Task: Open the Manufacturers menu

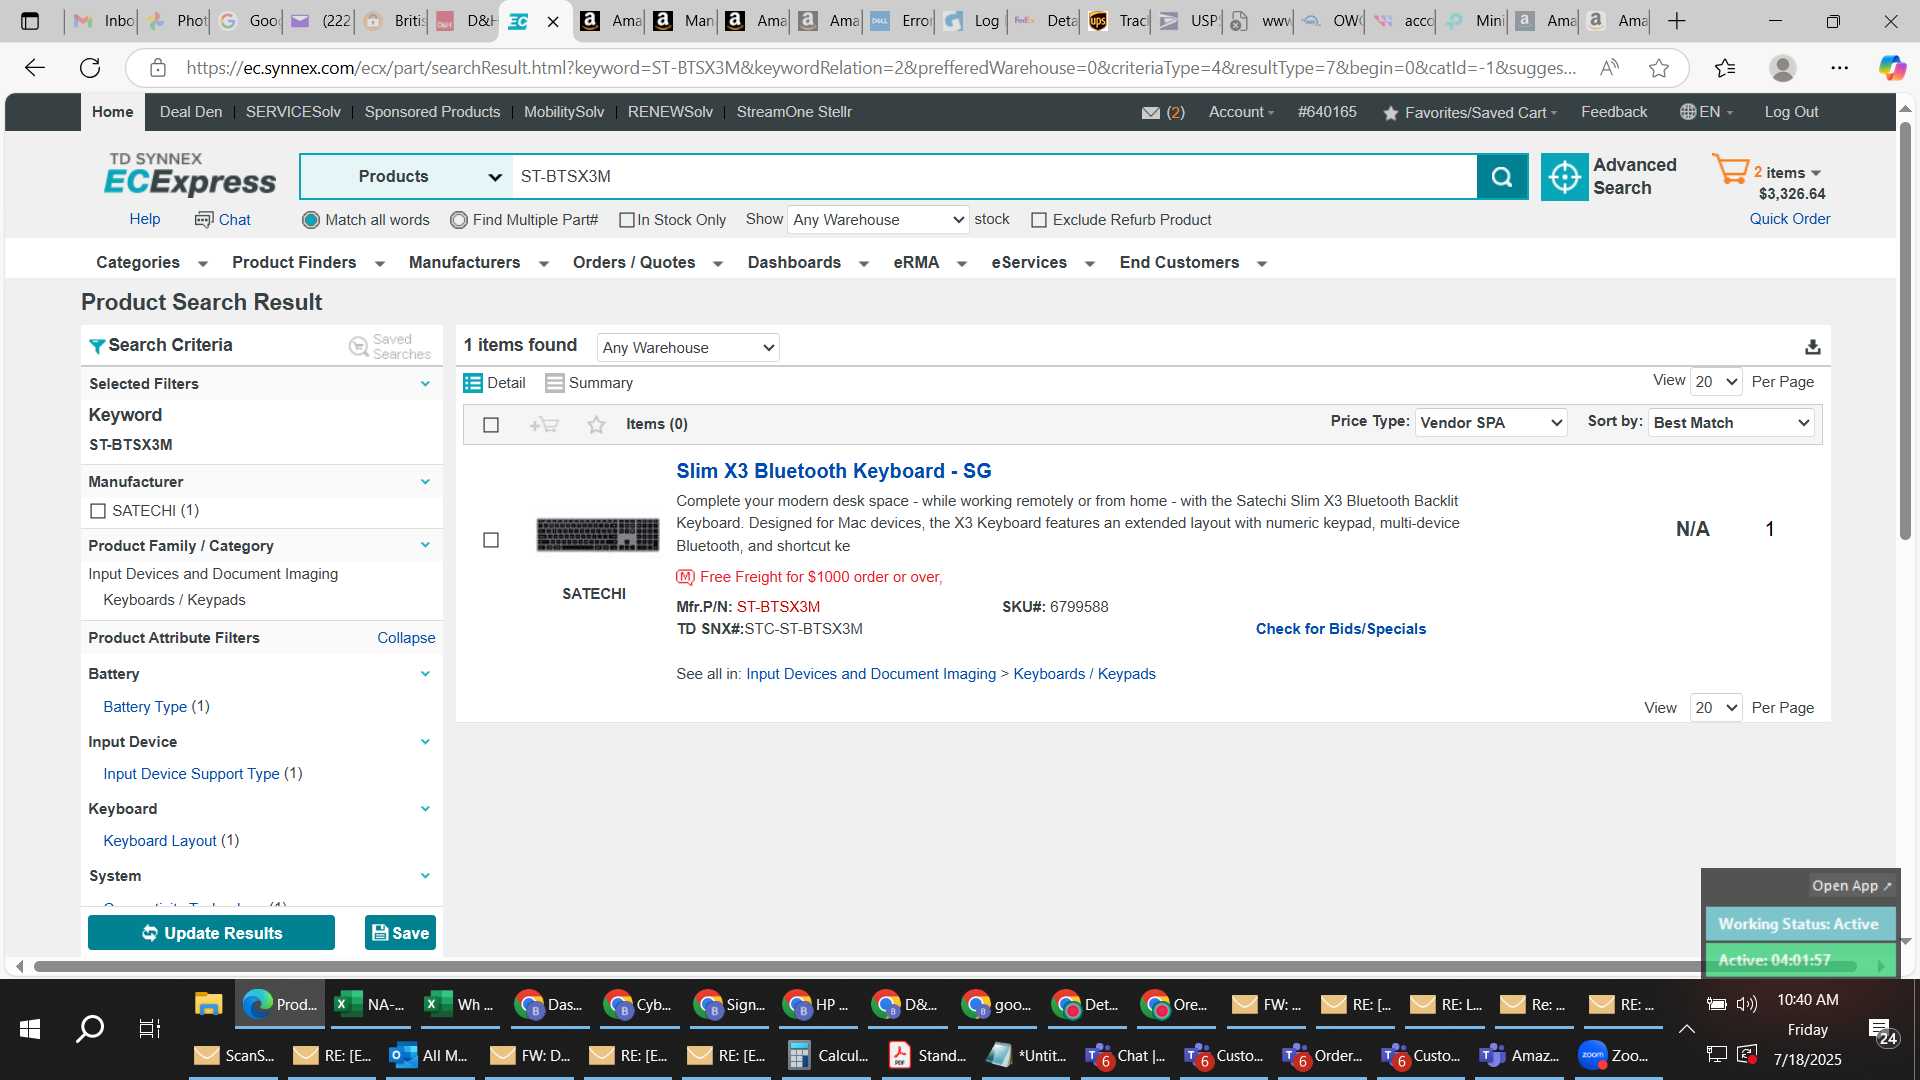Action: pos(478,263)
